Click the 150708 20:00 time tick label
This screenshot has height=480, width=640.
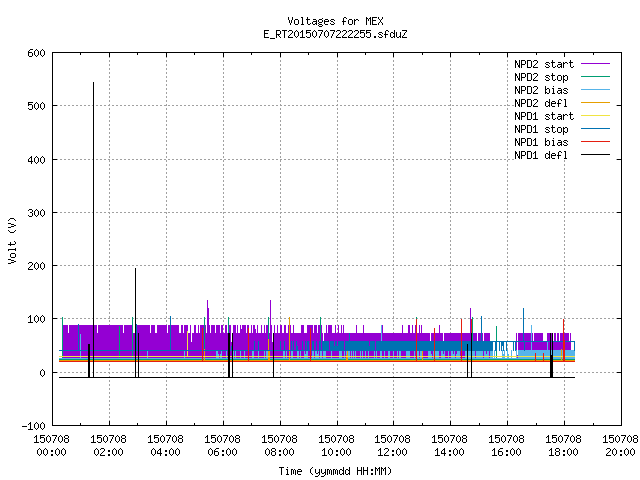click(x=620, y=446)
